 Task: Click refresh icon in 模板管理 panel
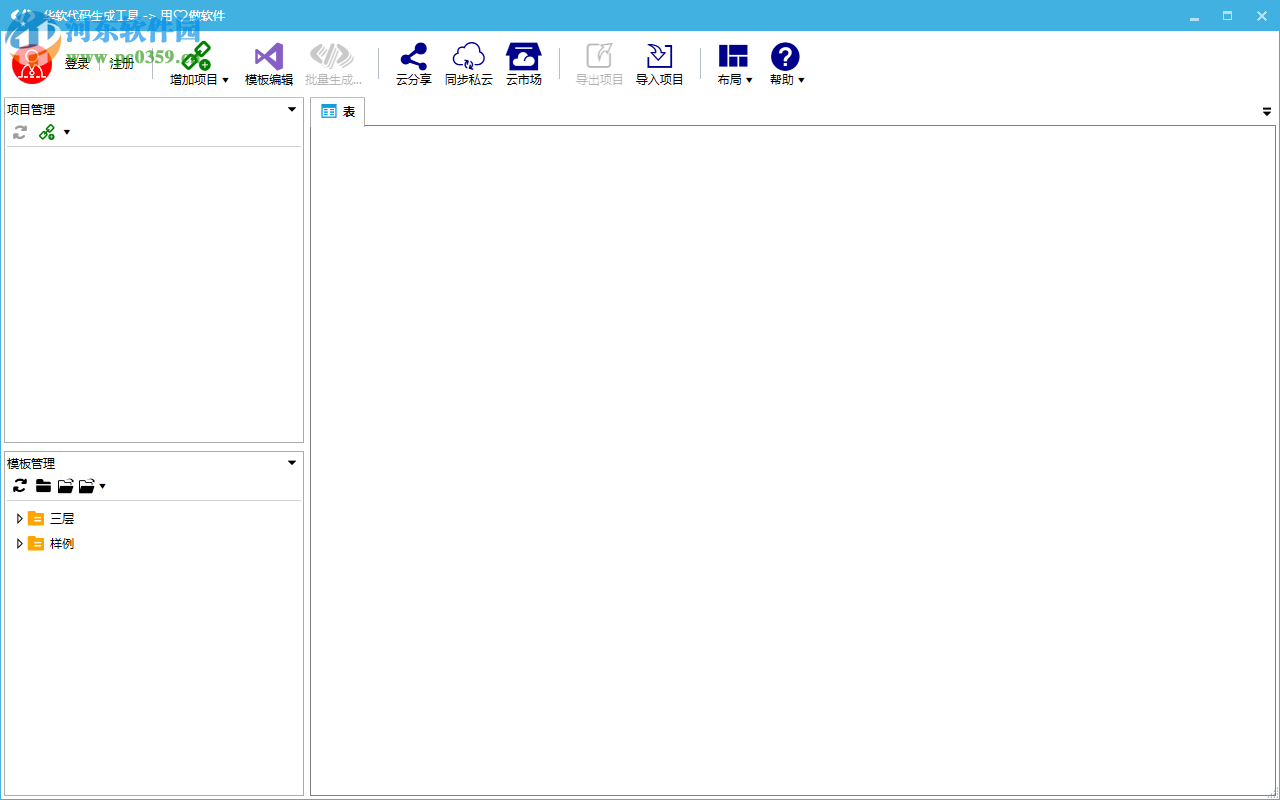(20, 486)
